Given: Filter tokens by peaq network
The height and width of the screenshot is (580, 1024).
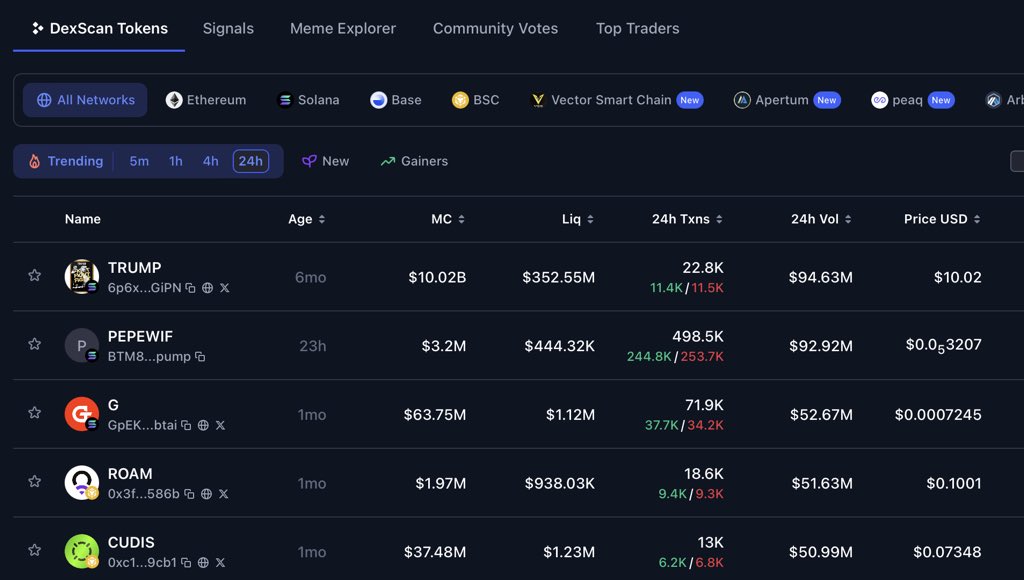Looking at the screenshot, I should click(912, 100).
